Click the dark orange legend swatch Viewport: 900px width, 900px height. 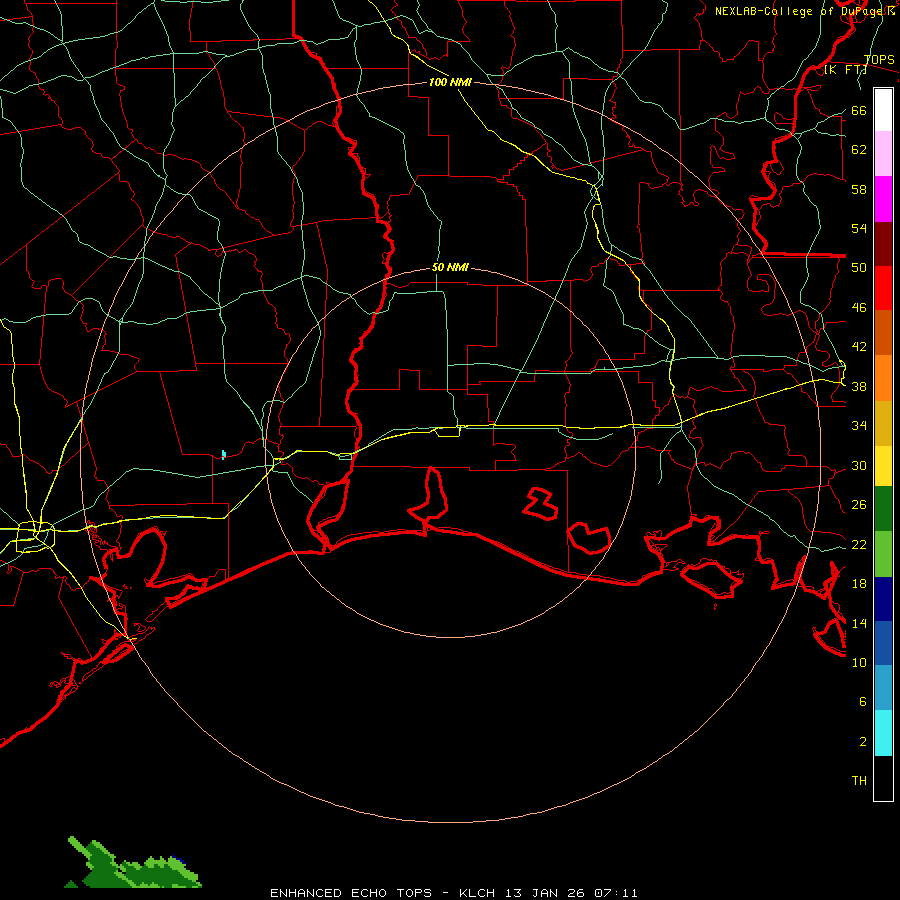click(x=883, y=332)
